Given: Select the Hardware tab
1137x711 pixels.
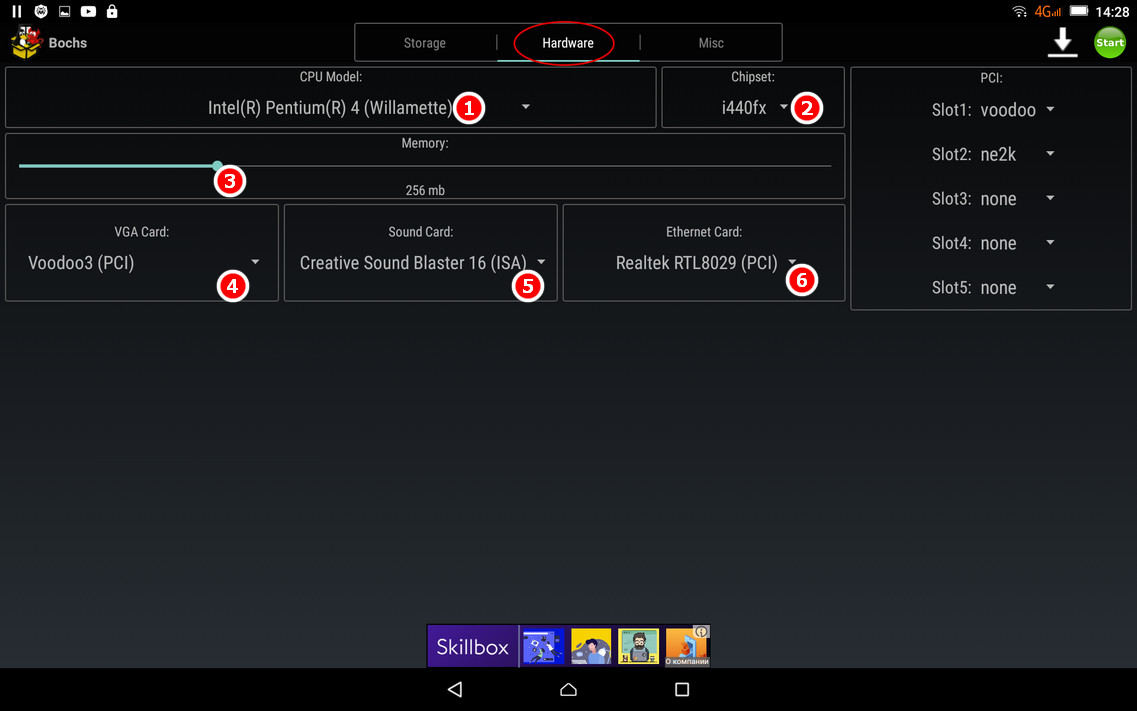Looking at the screenshot, I should [568, 43].
